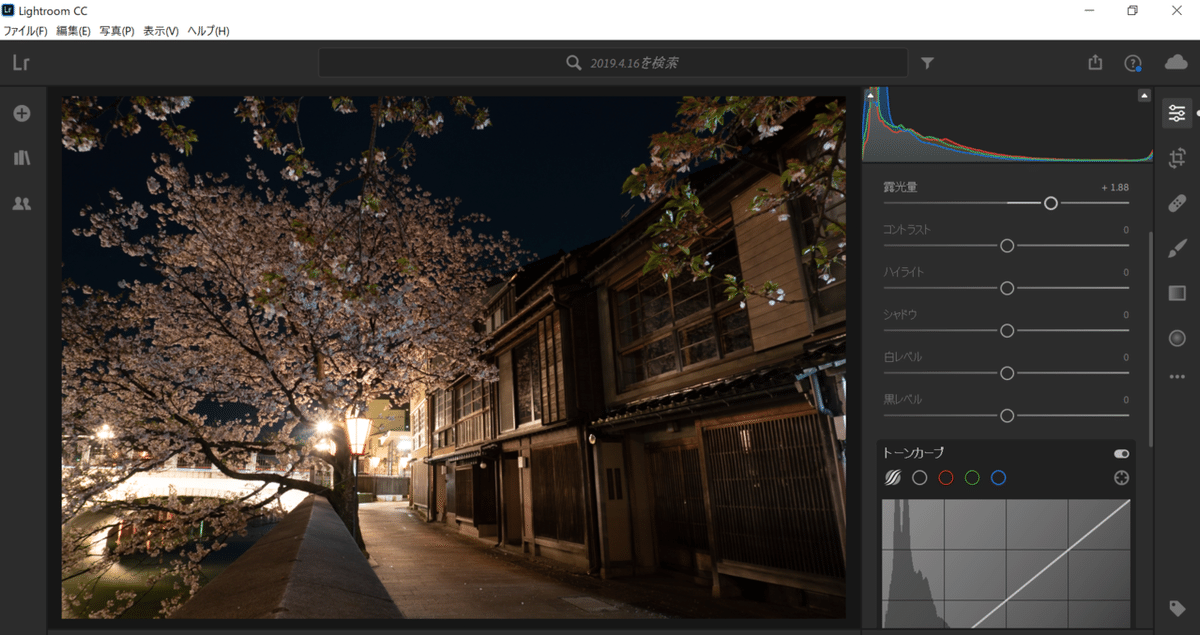Select the parametric curve mode icon

tap(893, 478)
